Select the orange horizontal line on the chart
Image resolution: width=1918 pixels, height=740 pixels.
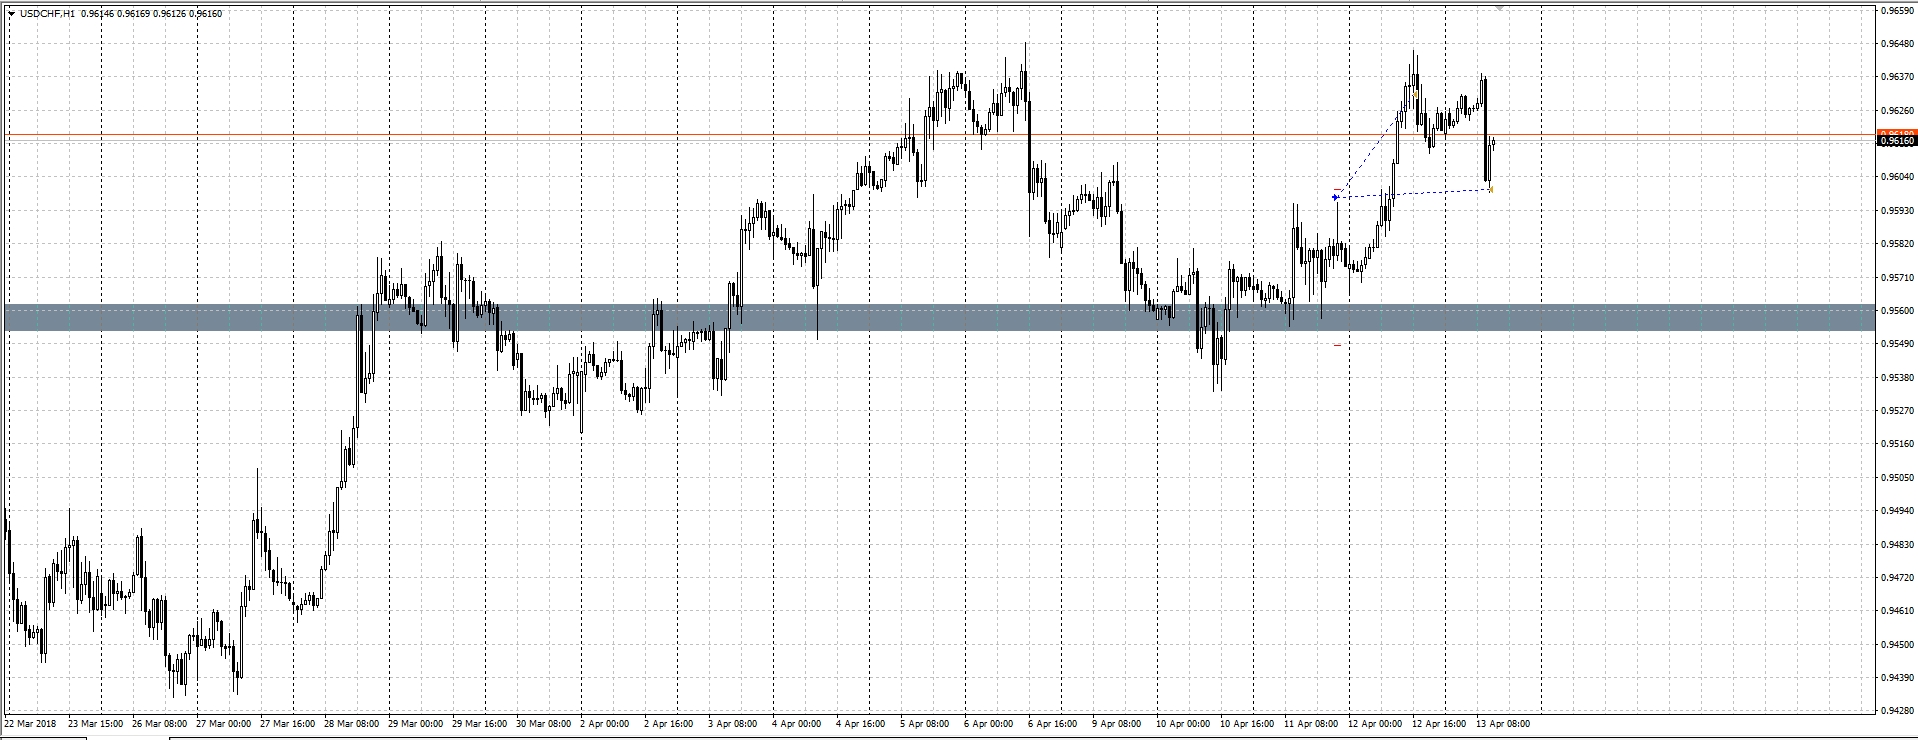point(938,134)
